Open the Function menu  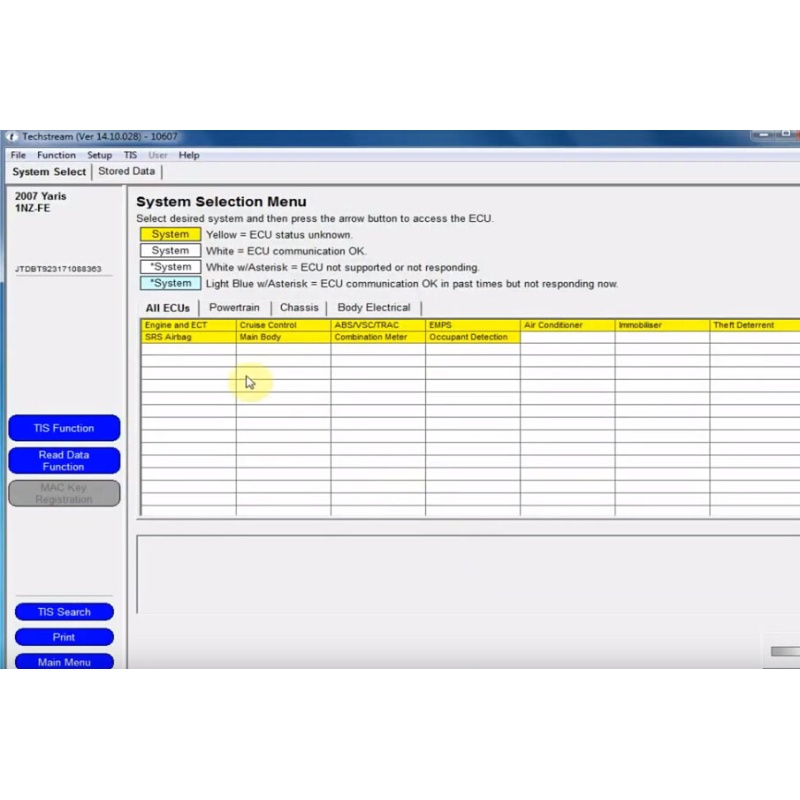click(x=56, y=155)
